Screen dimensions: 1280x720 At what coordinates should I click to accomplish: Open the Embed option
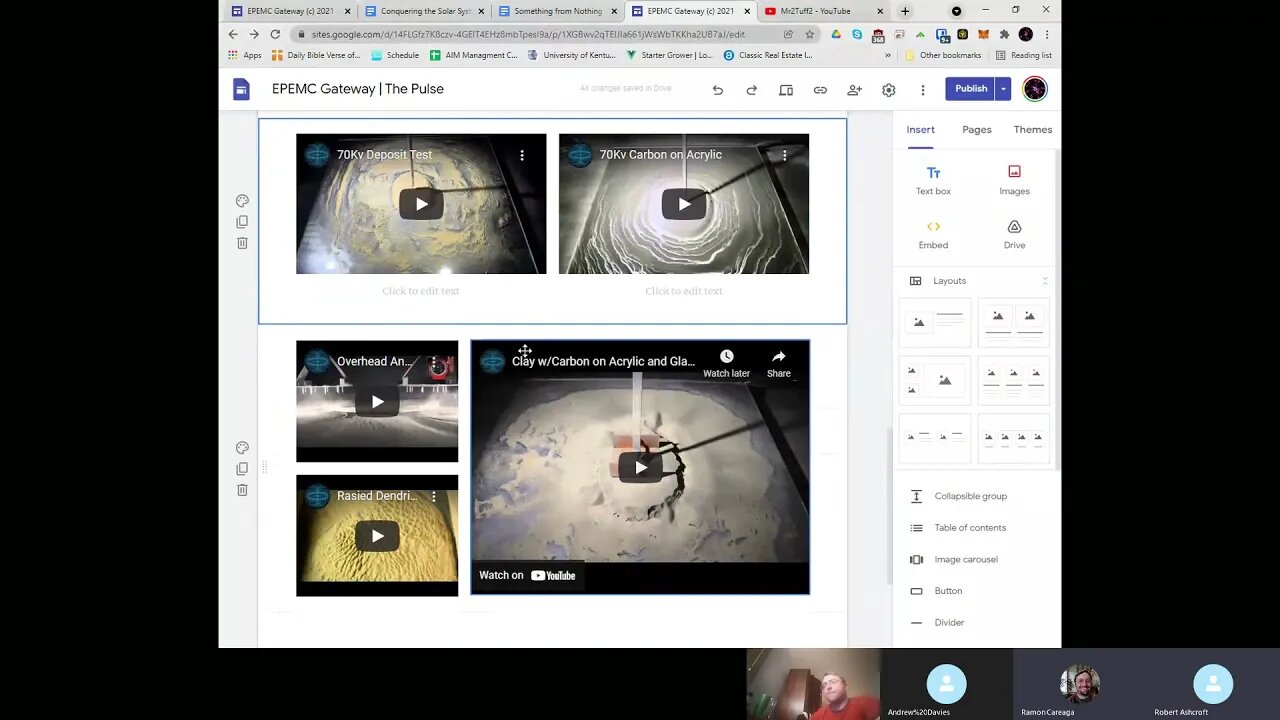tap(933, 235)
